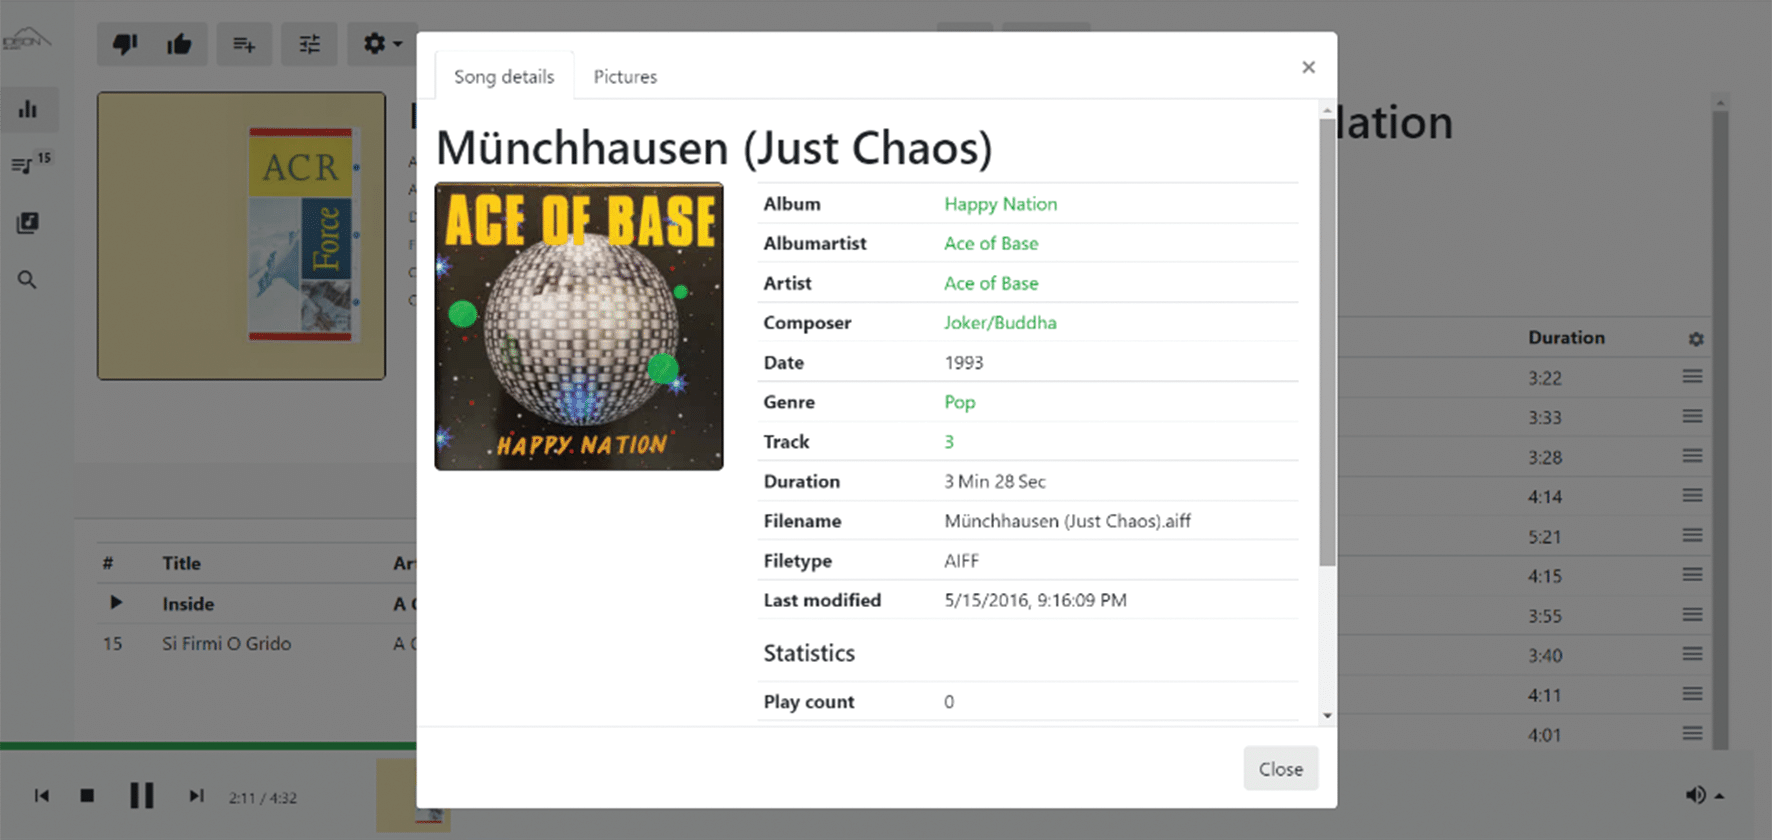Image resolution: width=1772 pixels, height=840 pixels.
Task: Open the menu icon for the 3:28 row
Action: 1692,456
